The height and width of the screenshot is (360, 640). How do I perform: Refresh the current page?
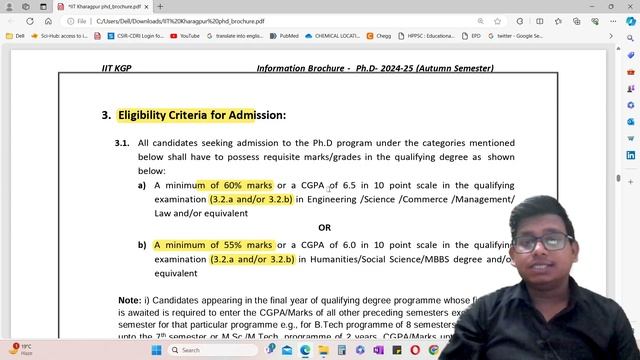pyautogui.click(x=30, y=21)
